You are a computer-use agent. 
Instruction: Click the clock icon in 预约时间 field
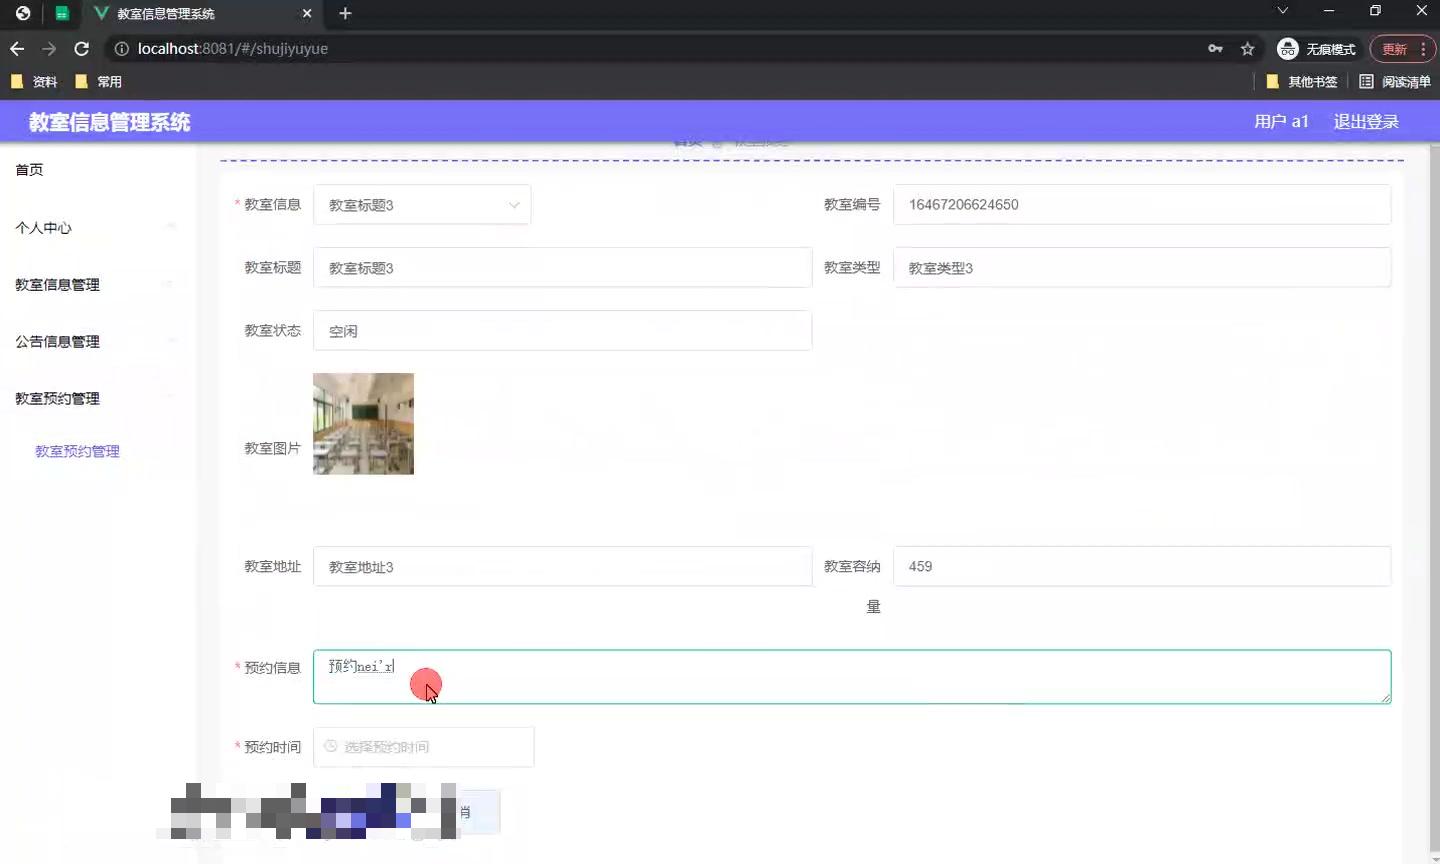tap(330, 747)
